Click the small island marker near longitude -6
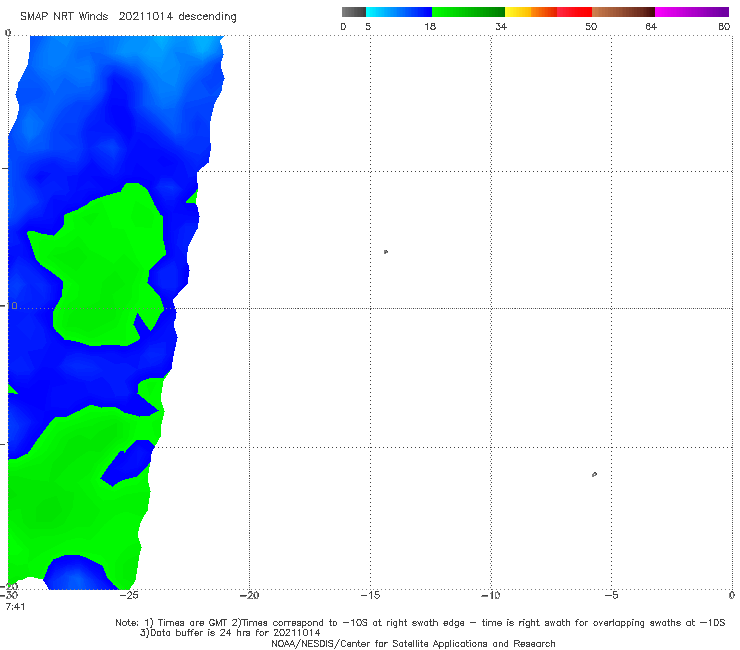This screenshot has height=650, width=740. pyautogui.click(x=594, y=474)
